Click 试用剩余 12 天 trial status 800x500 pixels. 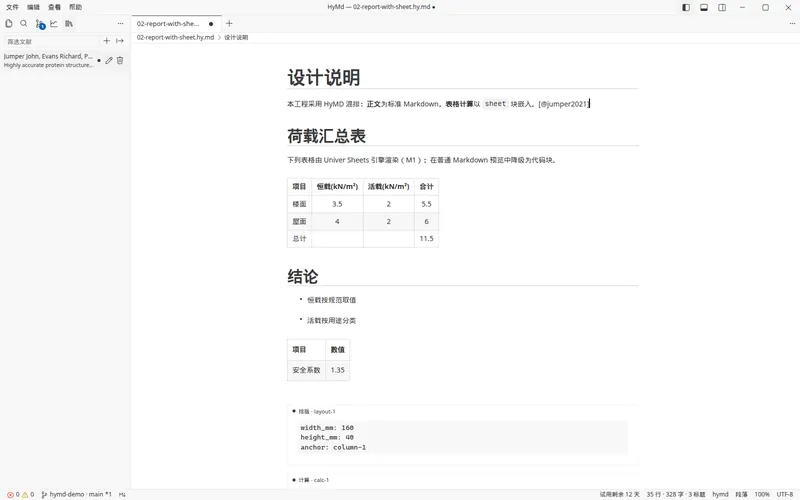point(619,494)
